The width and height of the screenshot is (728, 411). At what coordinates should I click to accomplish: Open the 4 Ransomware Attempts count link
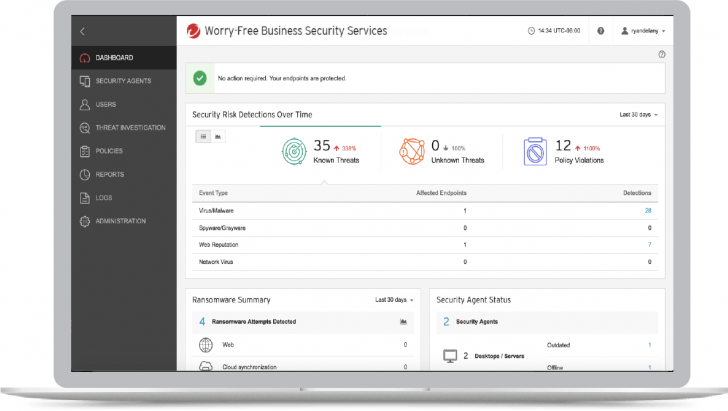pos(202,322)
